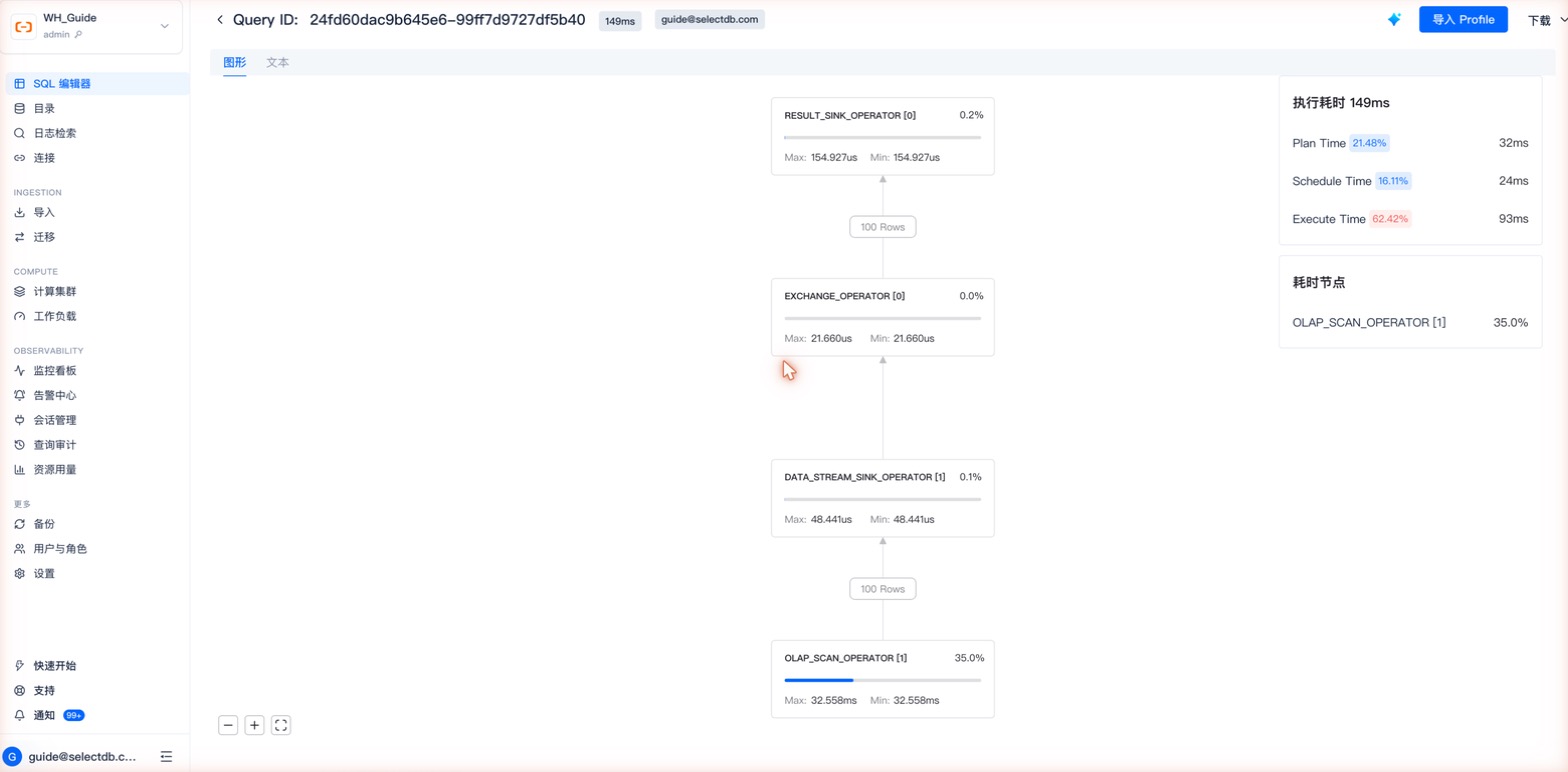Click the OLAP_SCAN_OPERATOR progress bar
Image resolution: width=1568 pixels, height=772 pixels.
pos(883,680)
